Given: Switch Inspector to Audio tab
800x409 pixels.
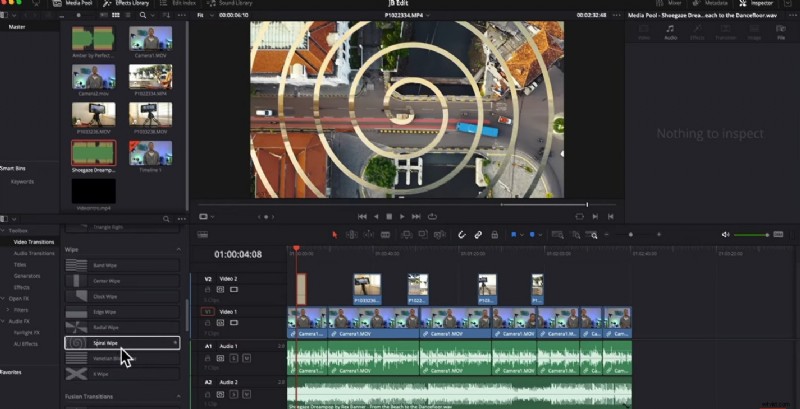Looking at the screenshot, I should pyautogui.click(x=670, y=32).
